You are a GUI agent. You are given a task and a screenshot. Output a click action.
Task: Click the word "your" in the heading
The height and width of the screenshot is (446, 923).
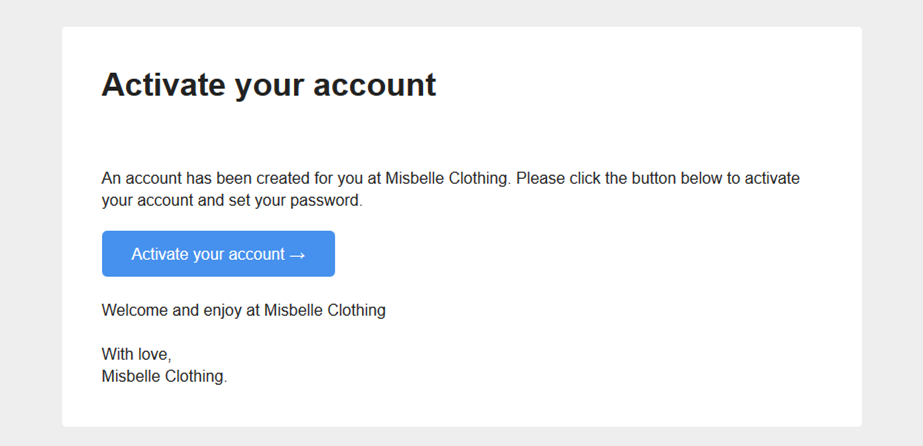point(269,85)
